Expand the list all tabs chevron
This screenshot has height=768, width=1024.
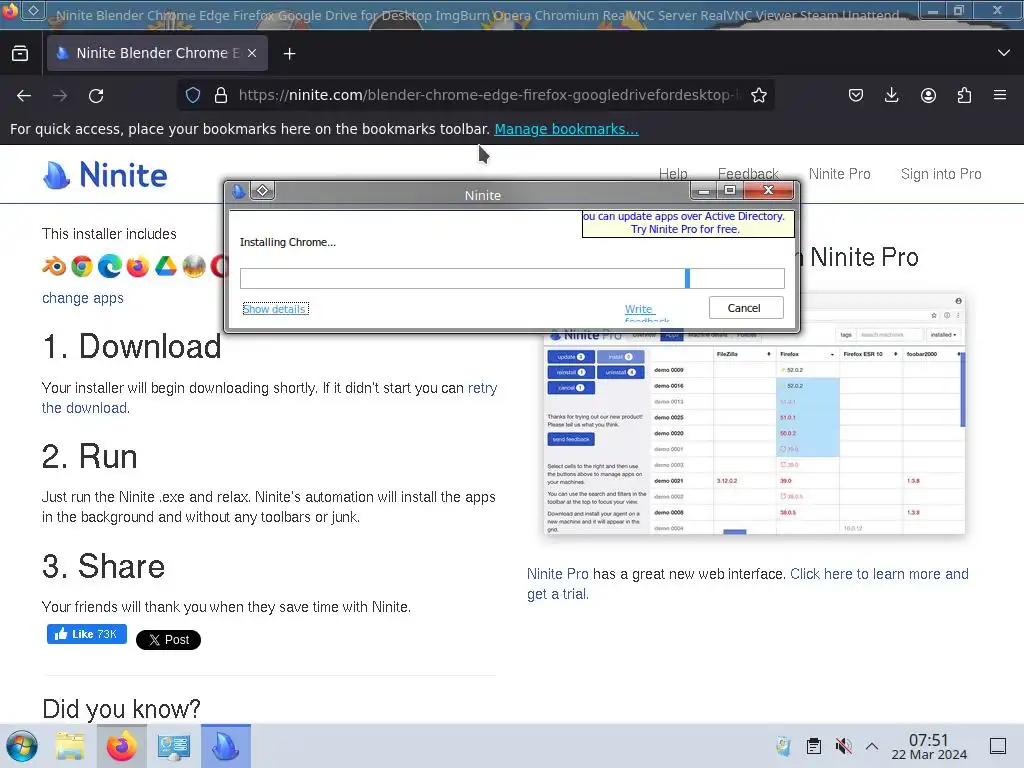coord(1004,53)
